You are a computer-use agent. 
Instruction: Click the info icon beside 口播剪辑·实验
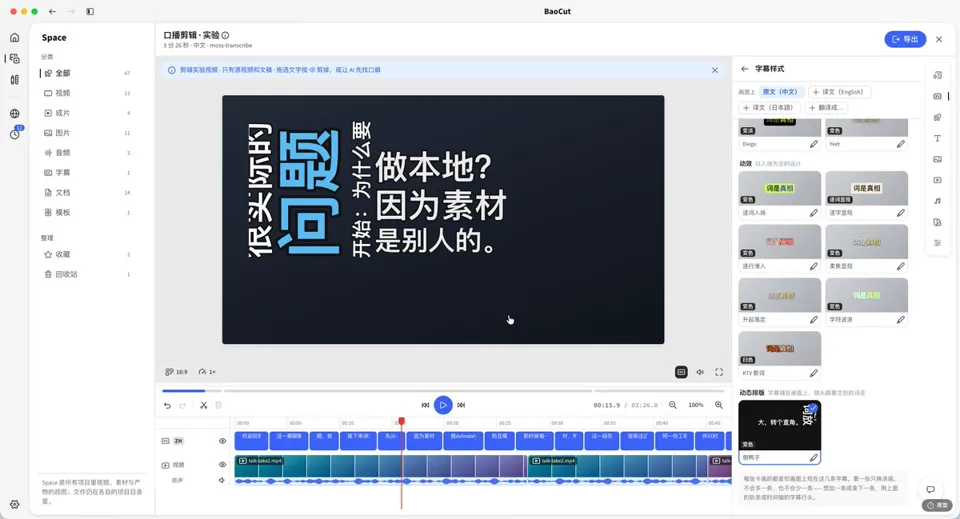[225, 35]
